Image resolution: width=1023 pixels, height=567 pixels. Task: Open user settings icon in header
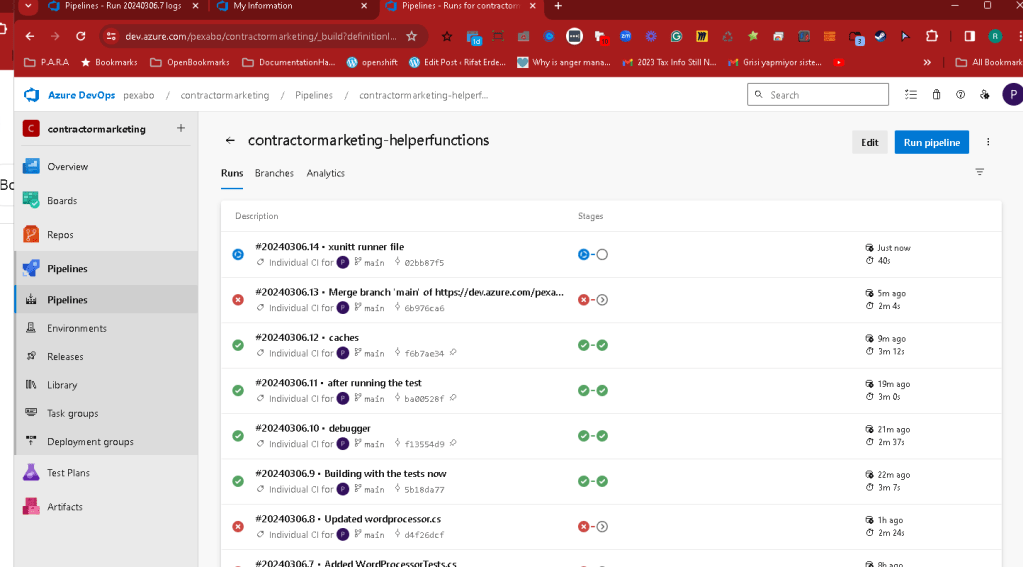pyautogui.click(x=985, y=95)
